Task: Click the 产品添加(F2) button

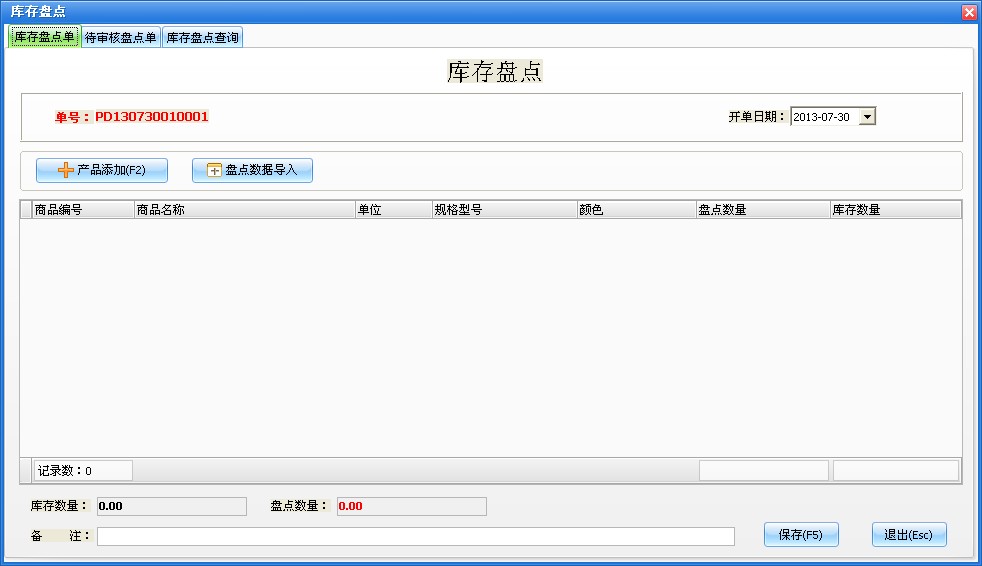Action: point(102,170)
